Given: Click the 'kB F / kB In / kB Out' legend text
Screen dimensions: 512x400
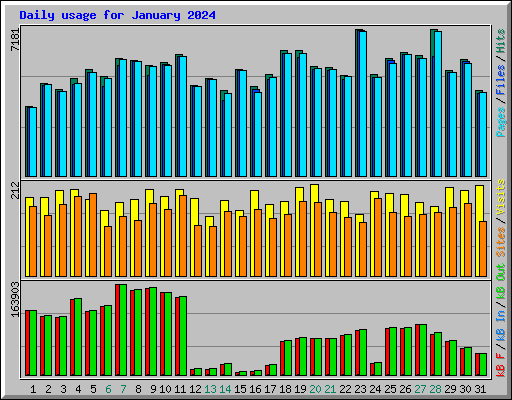Looking at the screenshot, I should tap(501, 320).
